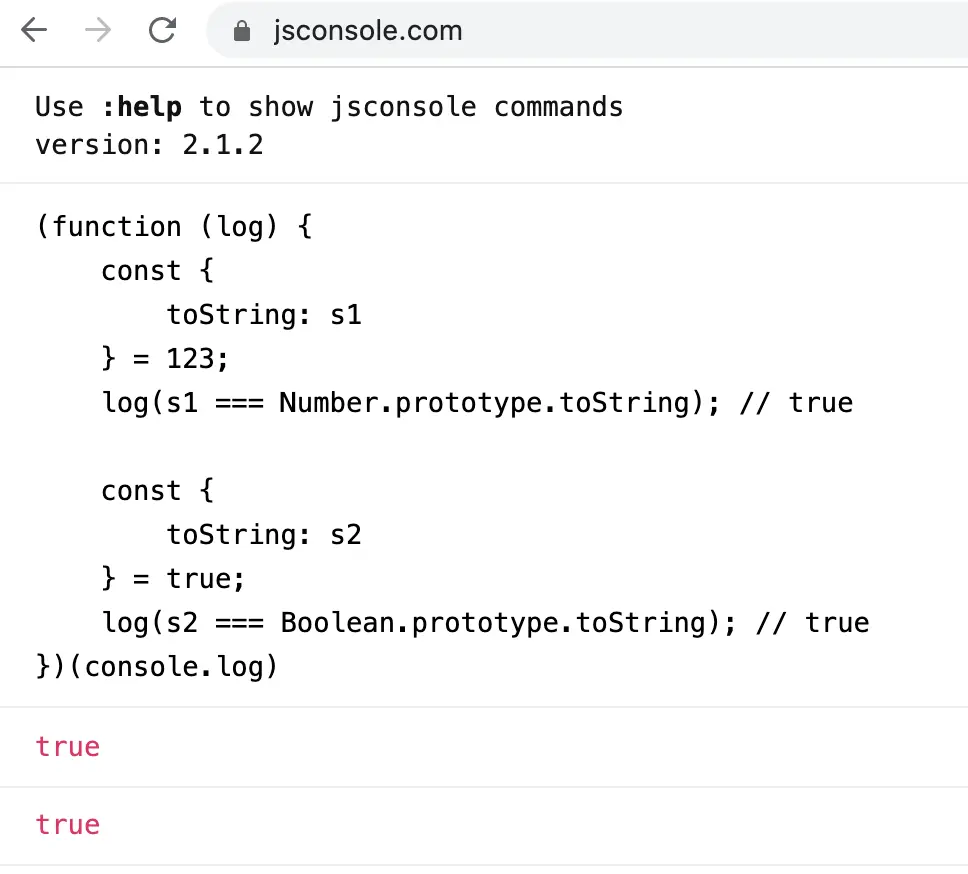Click the padlock site security icon
968x874 pixels.
tap(241, 30)
